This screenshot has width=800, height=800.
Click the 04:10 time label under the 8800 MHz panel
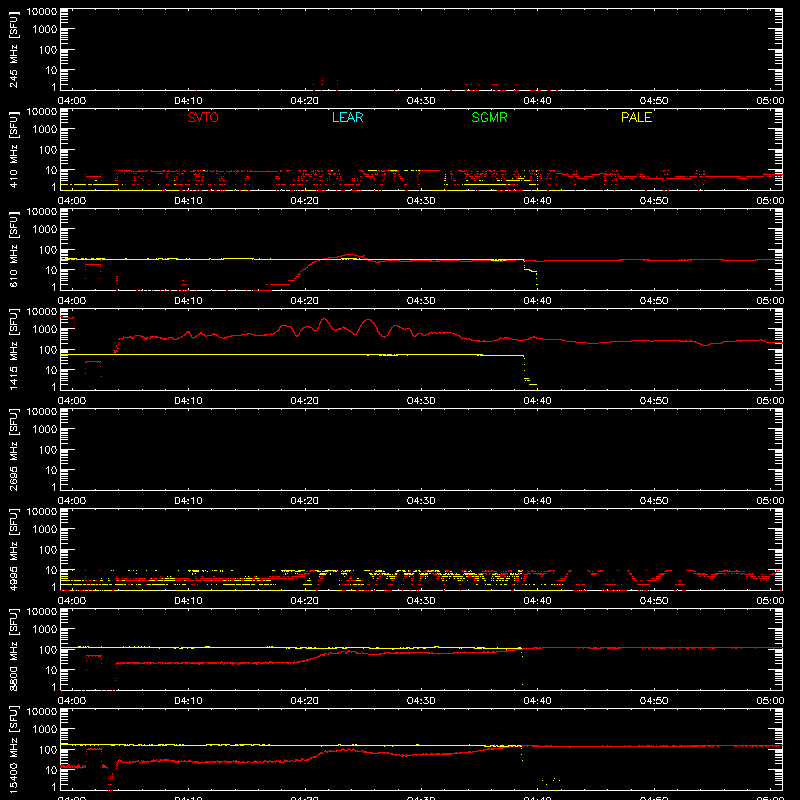pyautogui.click(x=188, y=701)
